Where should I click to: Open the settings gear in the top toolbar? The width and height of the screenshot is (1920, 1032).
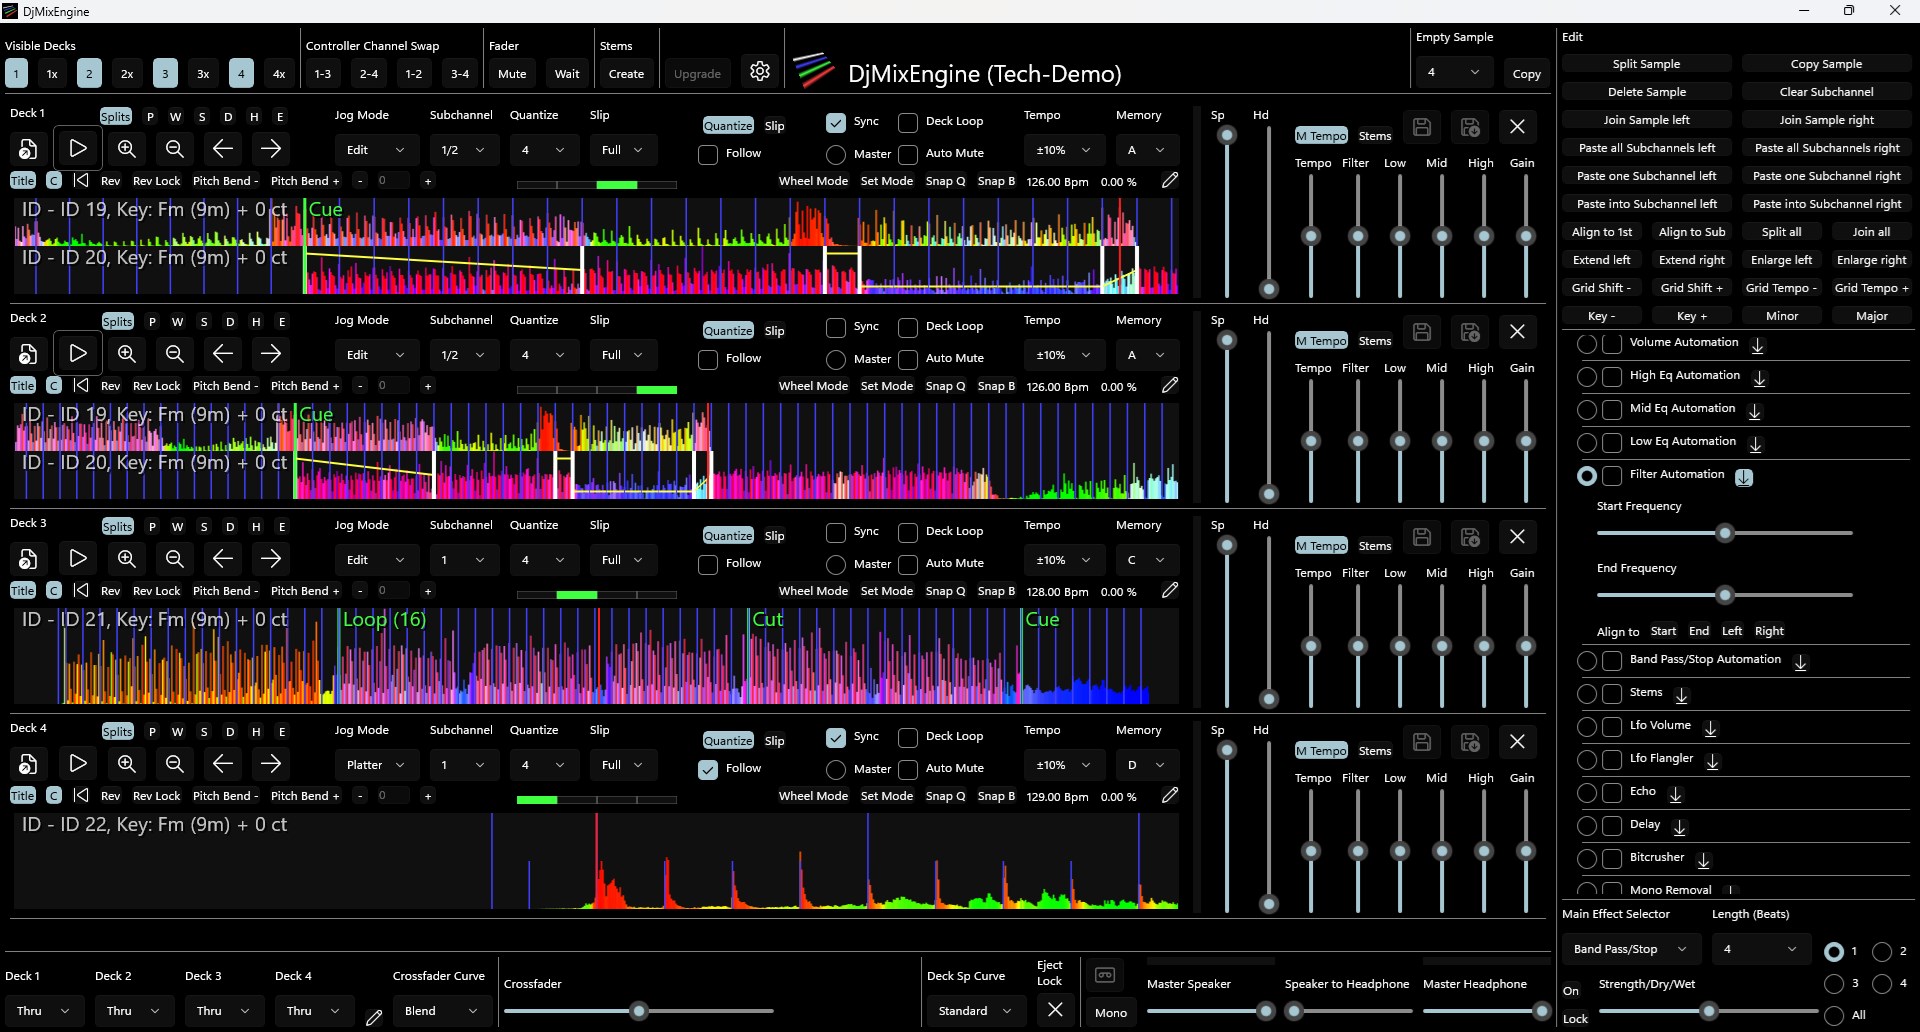pos(760,71)
